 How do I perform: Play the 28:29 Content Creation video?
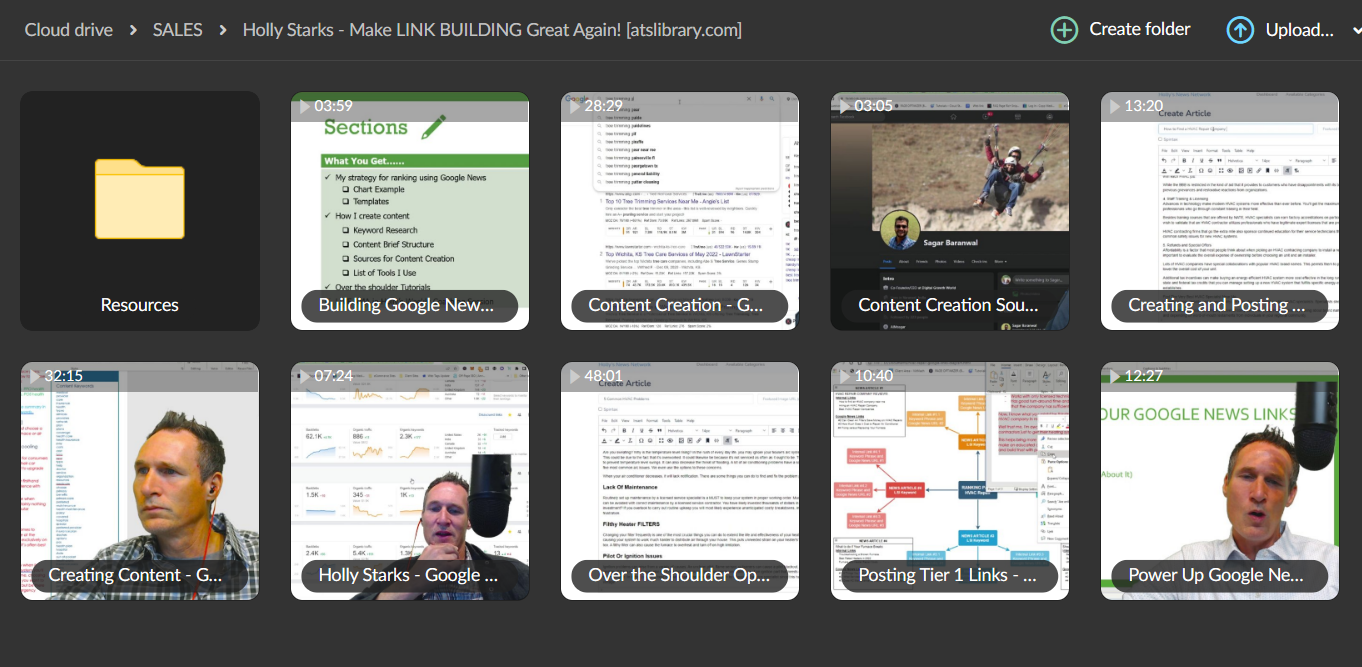(x=680, y=211)
